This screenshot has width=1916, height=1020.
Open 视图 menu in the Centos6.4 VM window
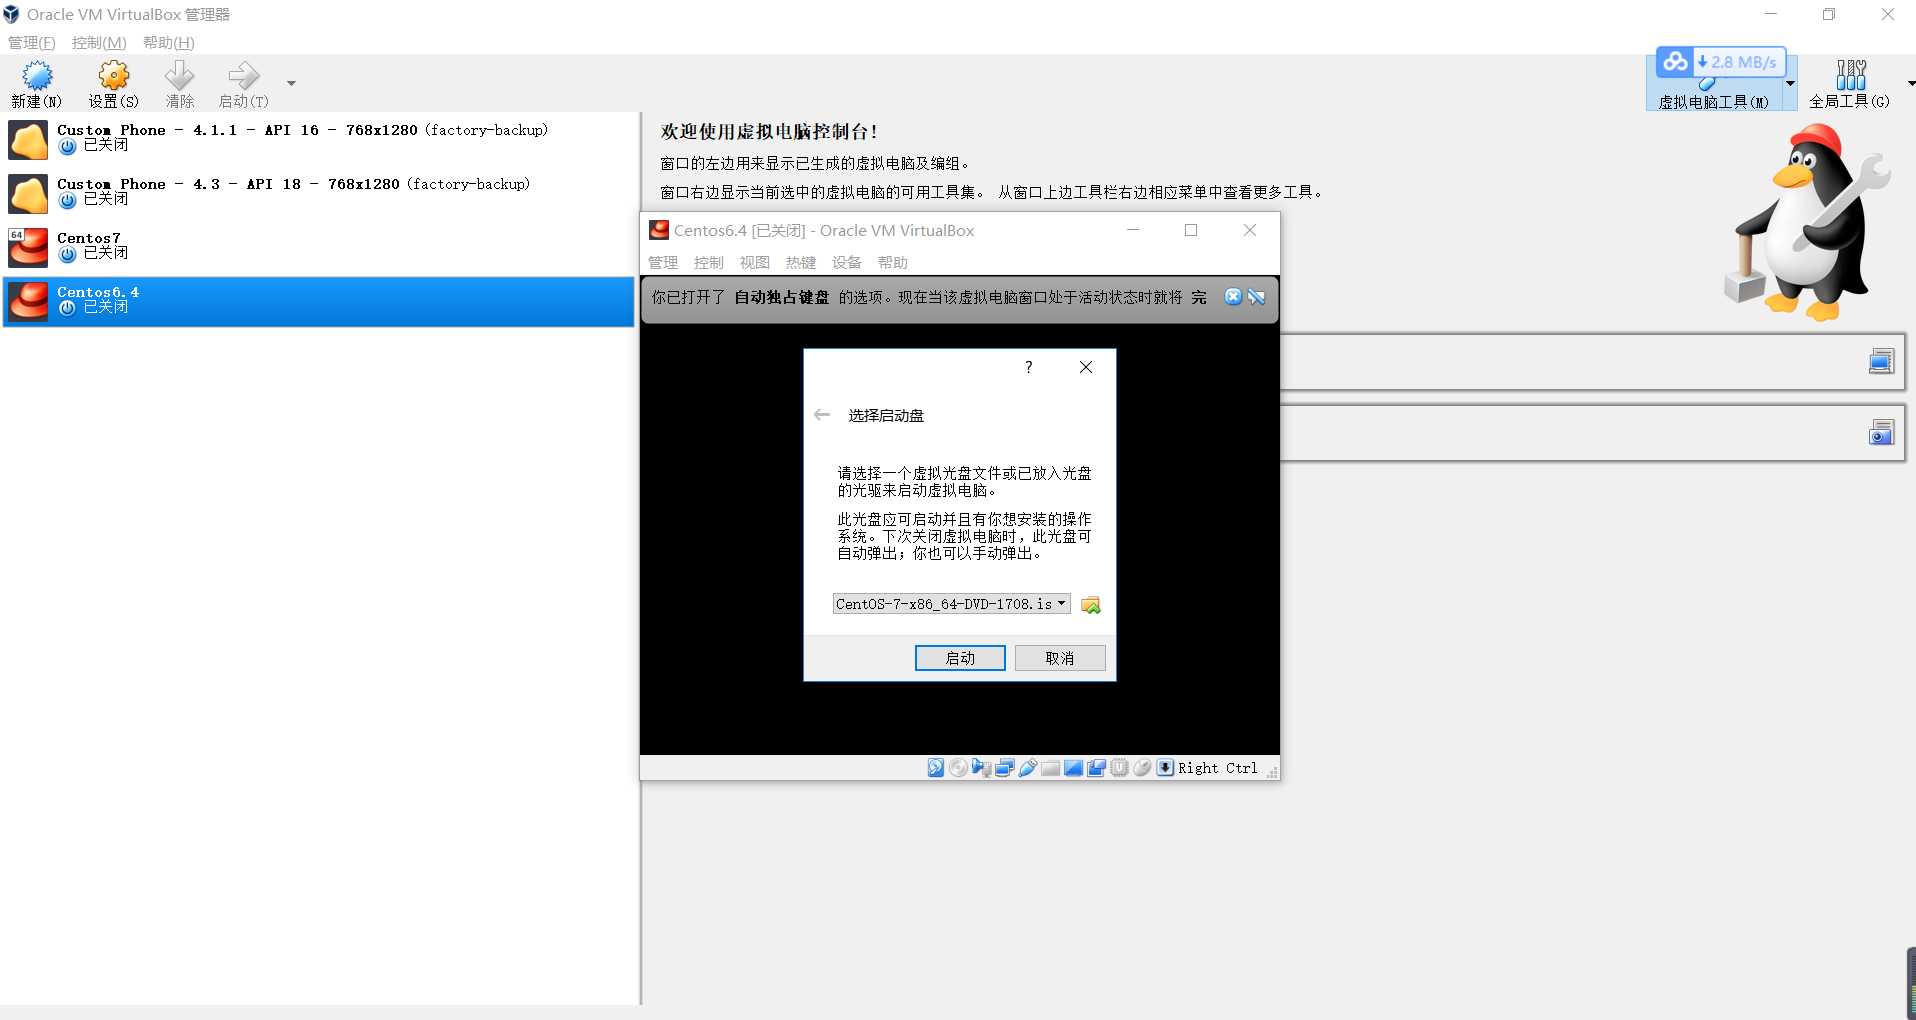coord(755,263)
